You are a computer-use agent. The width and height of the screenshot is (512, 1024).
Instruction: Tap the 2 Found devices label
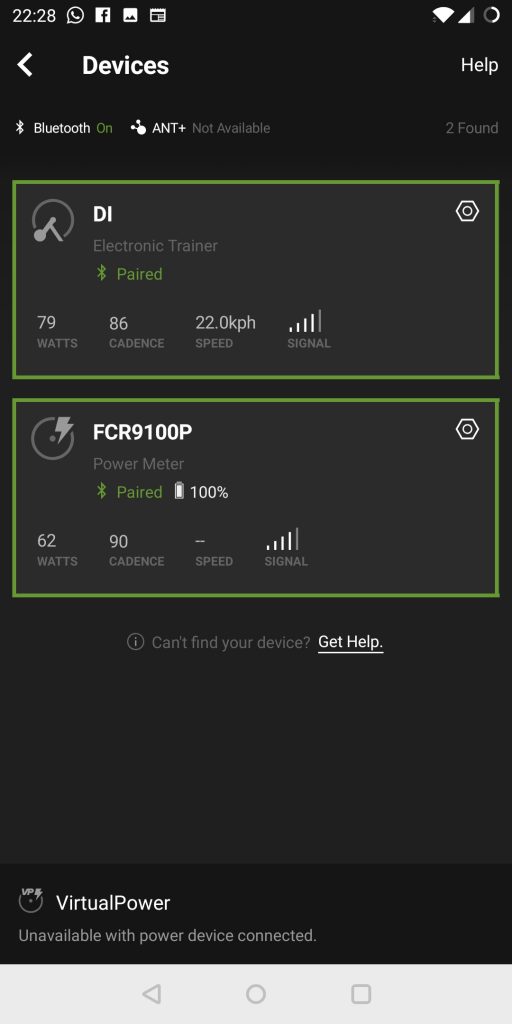click(472, 128)
